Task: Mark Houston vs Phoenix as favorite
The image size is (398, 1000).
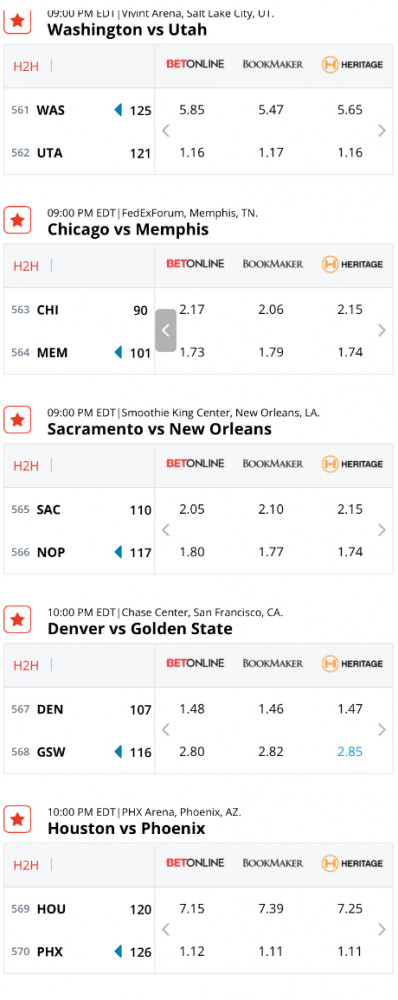Action: (18, 820)
